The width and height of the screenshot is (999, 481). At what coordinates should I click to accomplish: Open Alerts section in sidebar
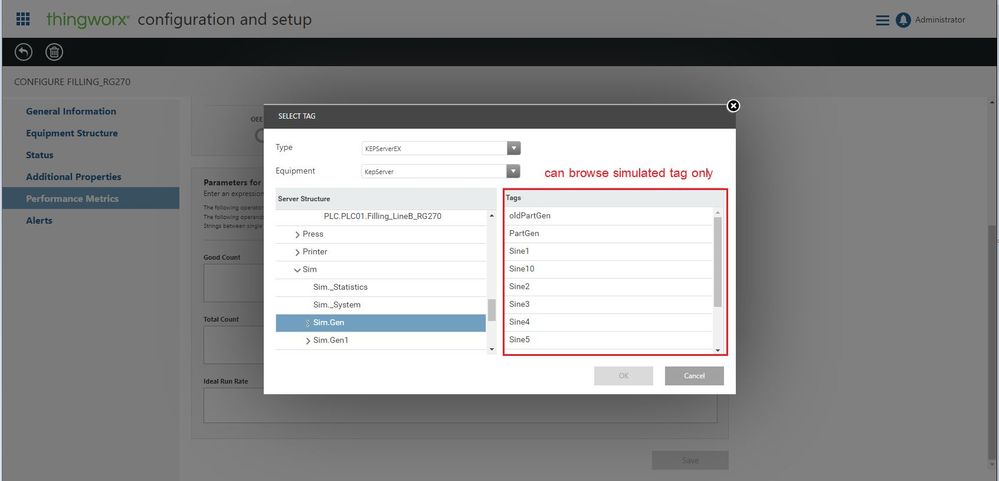pyautogui.click(x=39, y=220)
